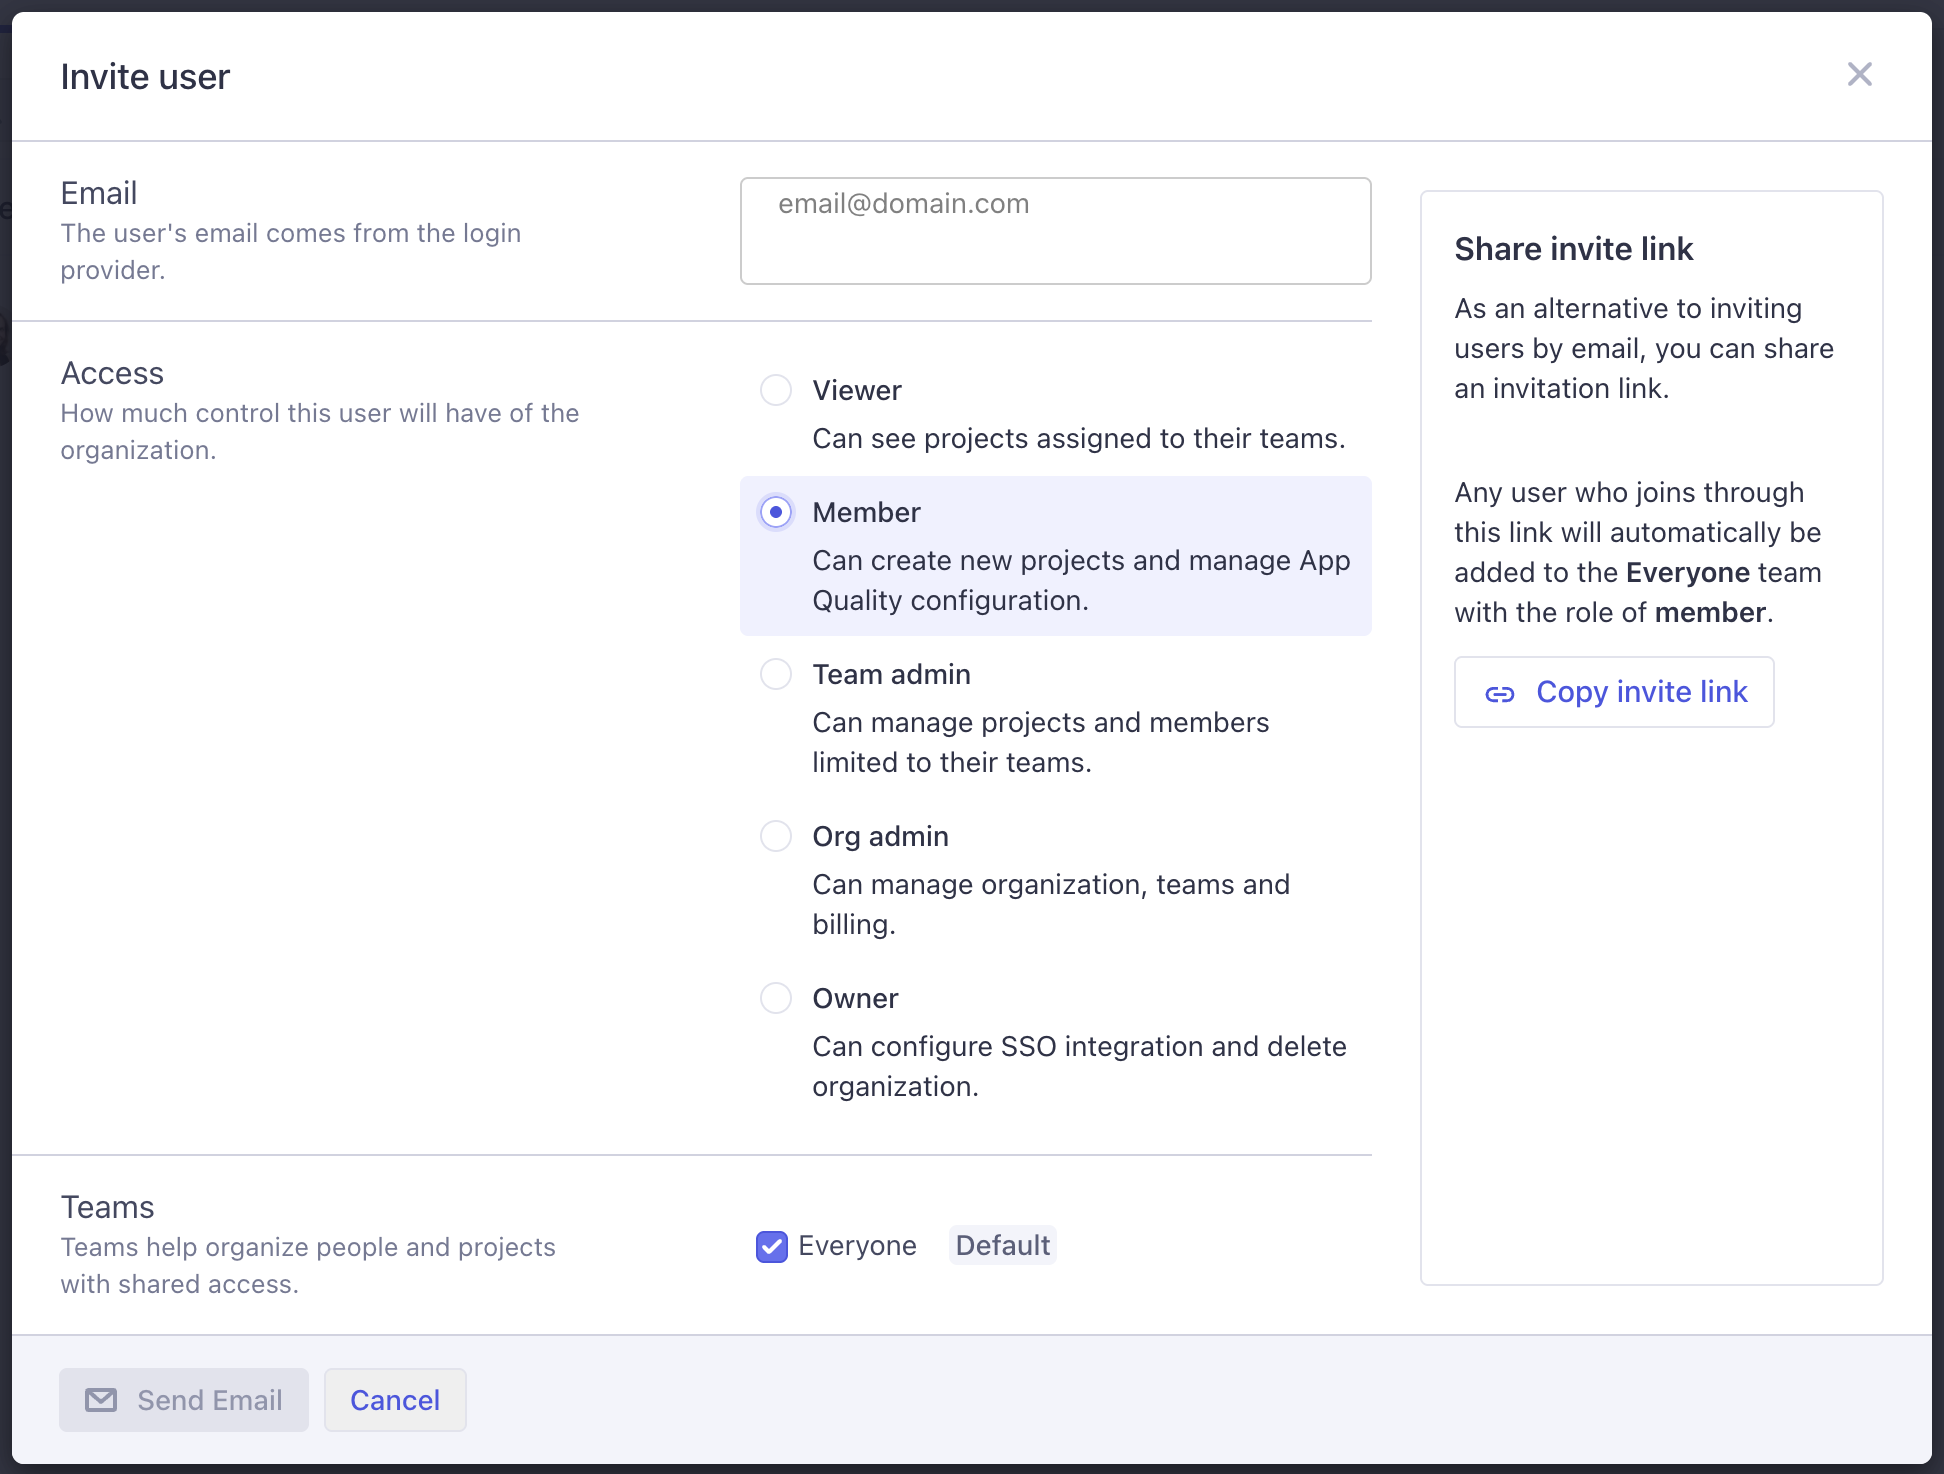This screenshot has height=1474, width=1944.
Task: Click the Share invite link heading
Action: 1573,249
